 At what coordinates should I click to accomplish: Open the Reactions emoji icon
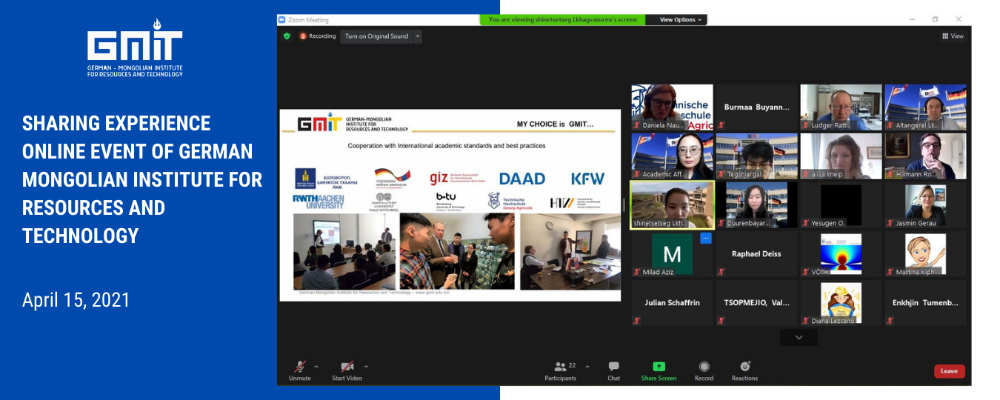[745, 366]
